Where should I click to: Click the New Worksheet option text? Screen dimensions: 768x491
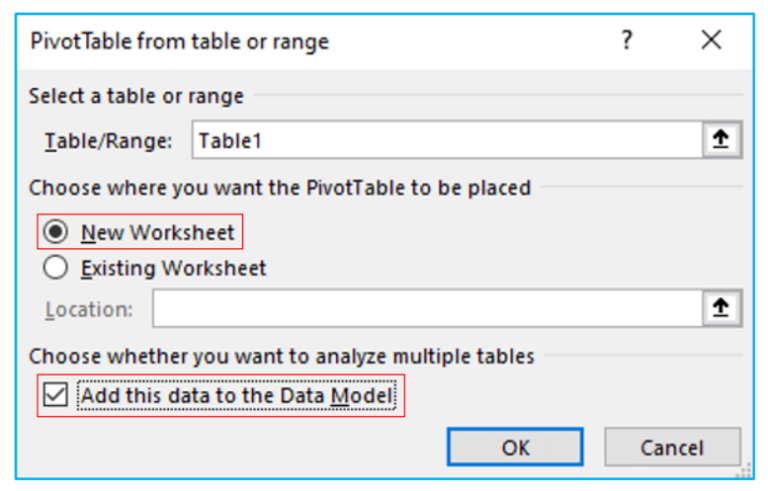point(158,232)
